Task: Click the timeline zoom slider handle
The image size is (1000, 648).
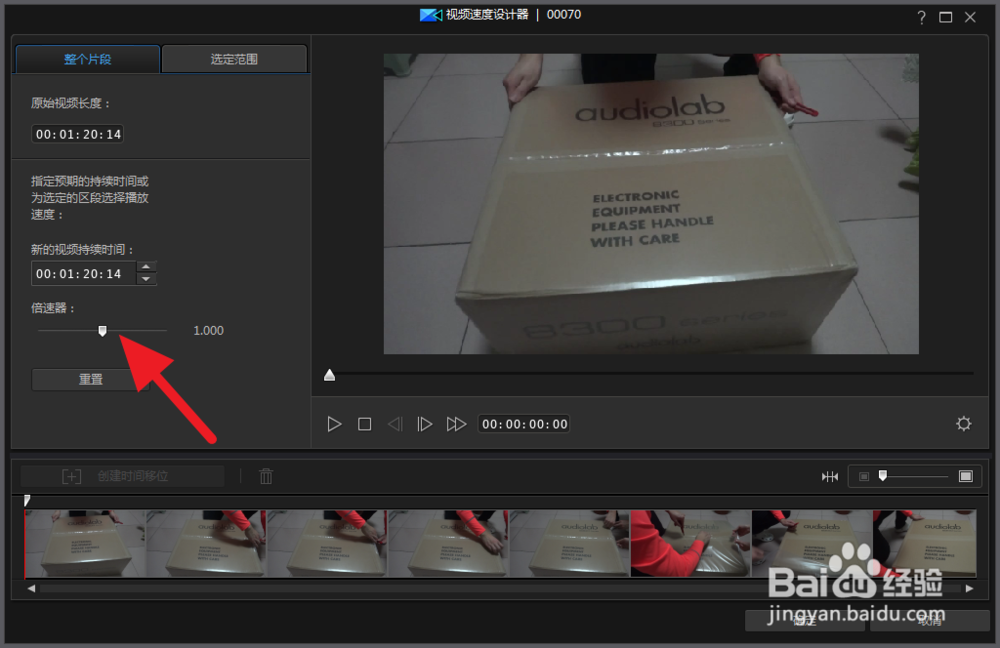Action: (x=883, y=475)
